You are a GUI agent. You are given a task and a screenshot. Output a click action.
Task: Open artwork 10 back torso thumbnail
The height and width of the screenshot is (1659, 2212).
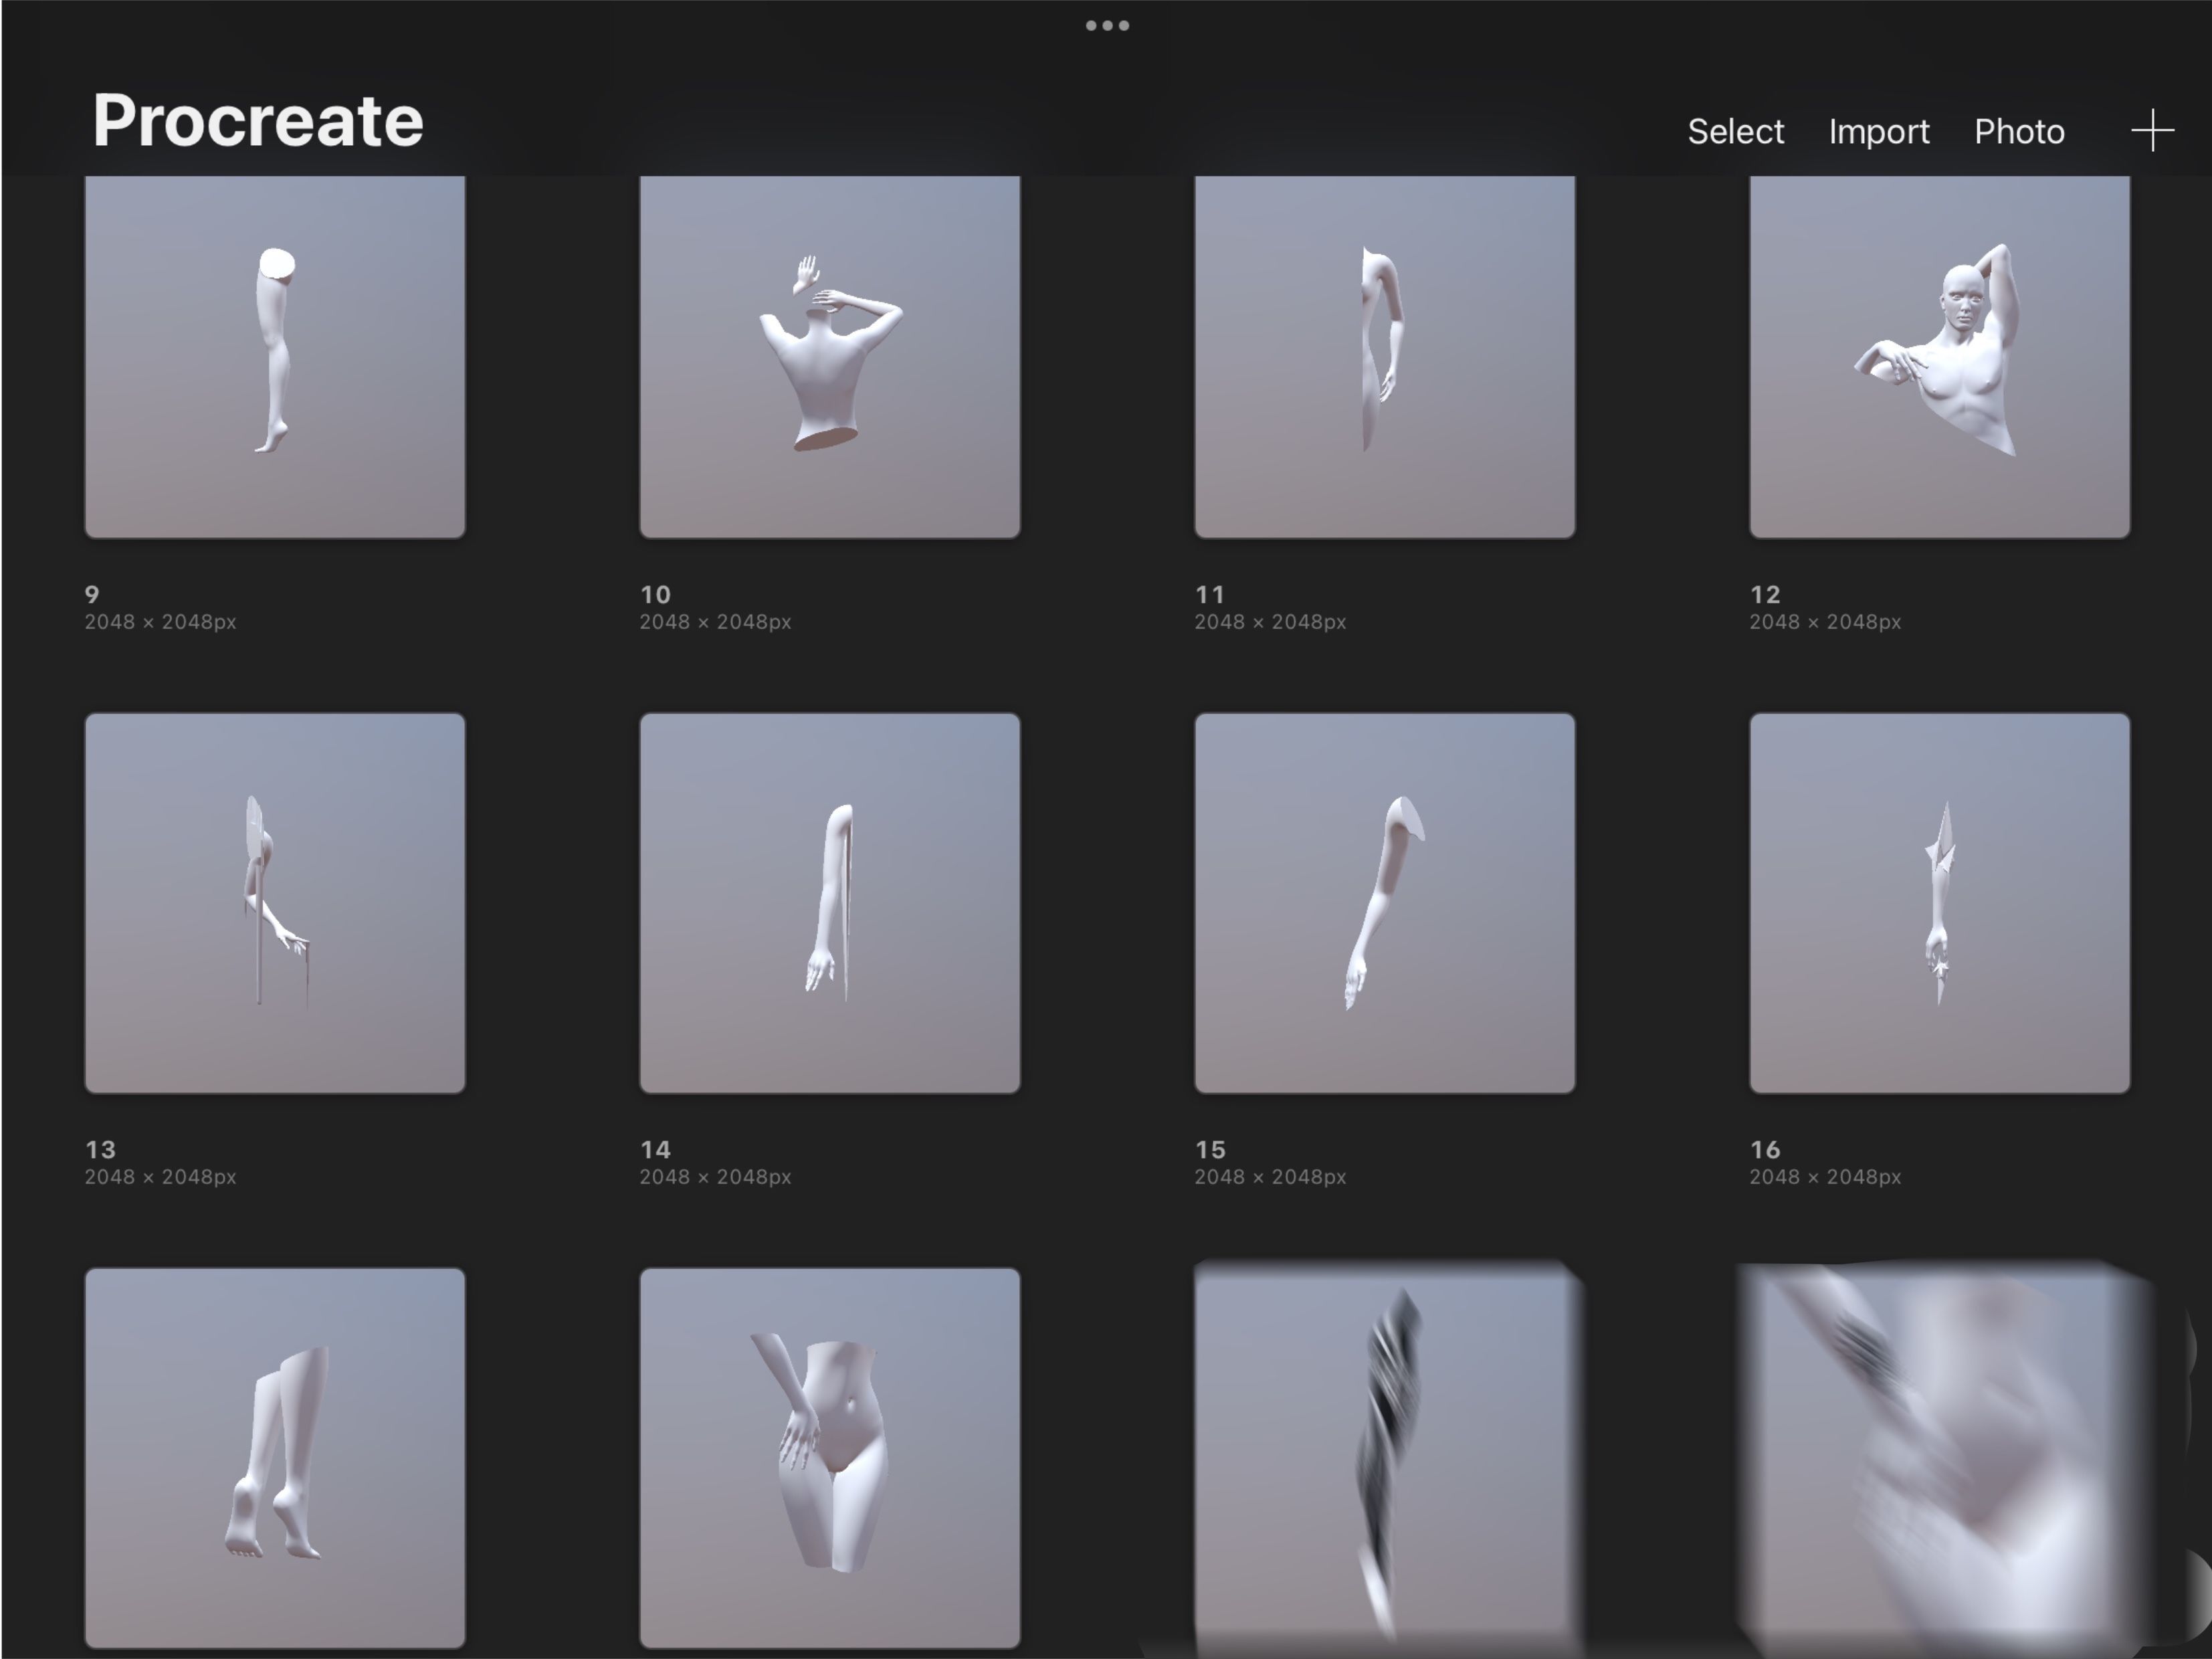click(829, 356)
